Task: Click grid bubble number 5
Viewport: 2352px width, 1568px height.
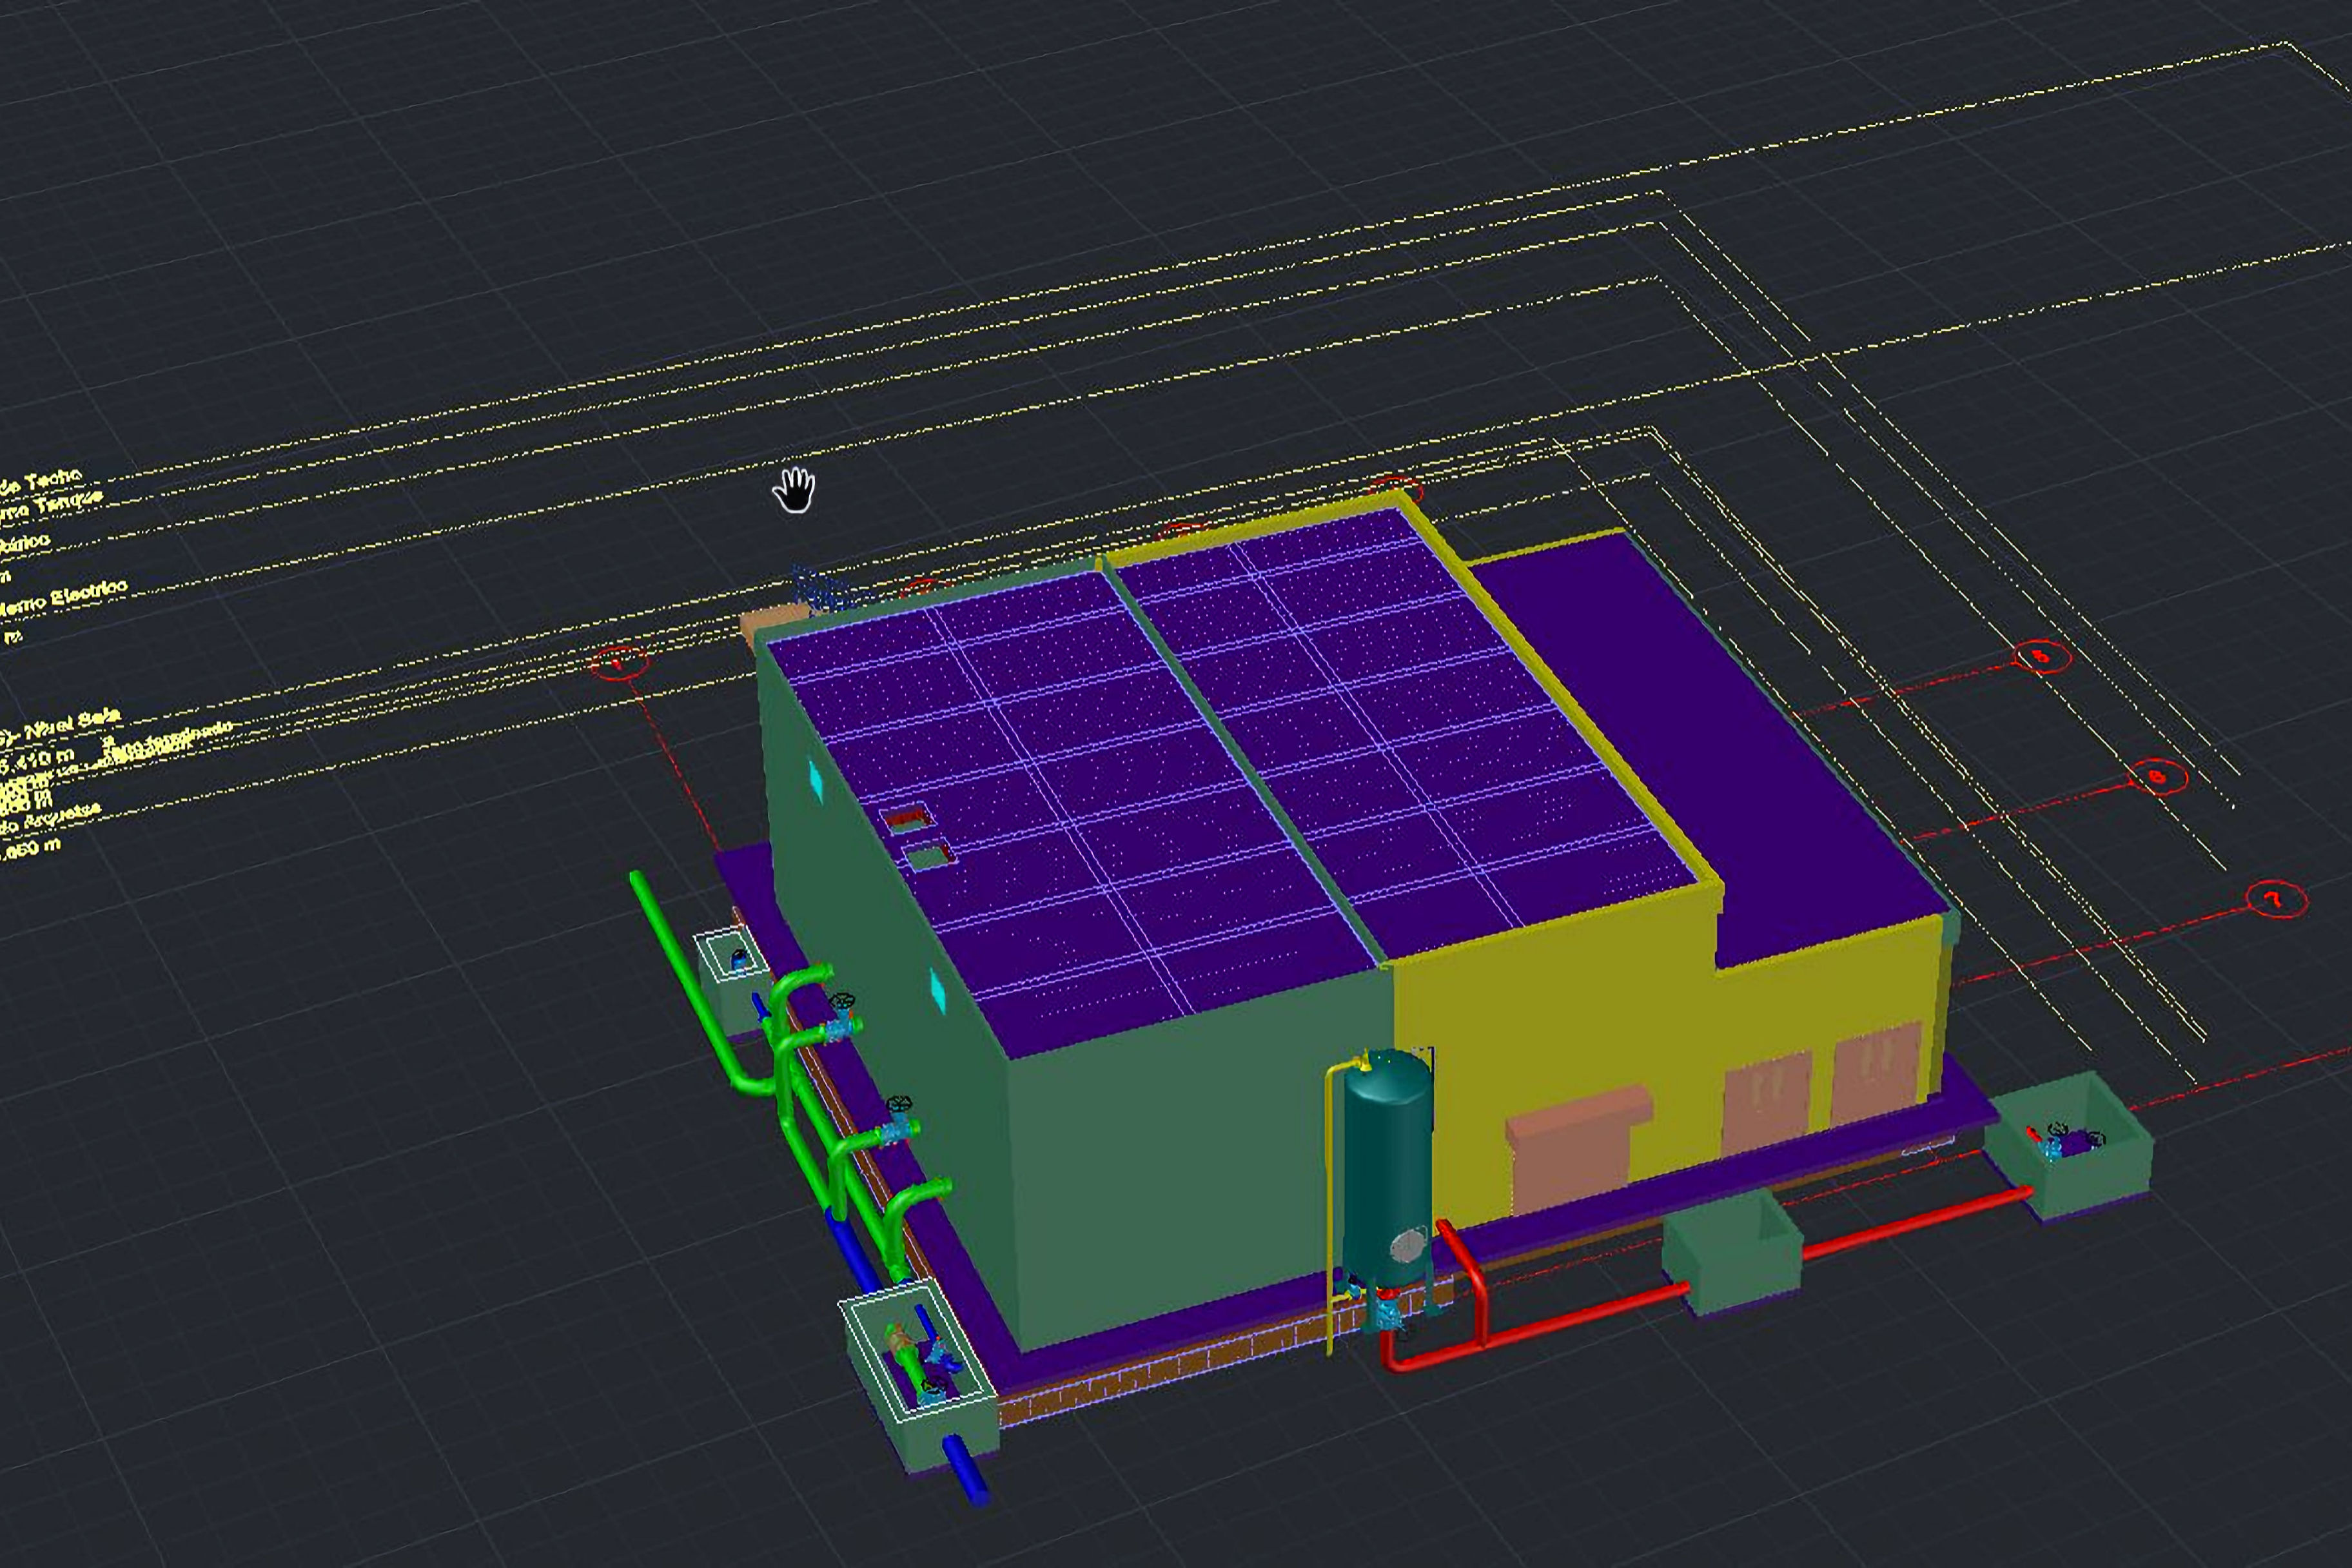Action: click(2041, 657)
